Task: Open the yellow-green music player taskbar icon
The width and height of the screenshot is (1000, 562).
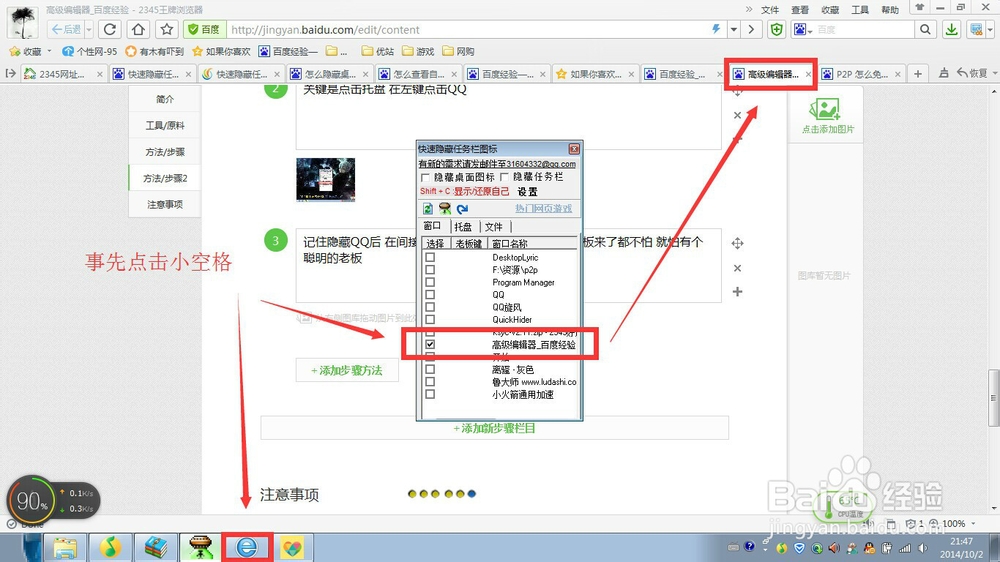Action: pyautogui.click(x=110, y=547)
